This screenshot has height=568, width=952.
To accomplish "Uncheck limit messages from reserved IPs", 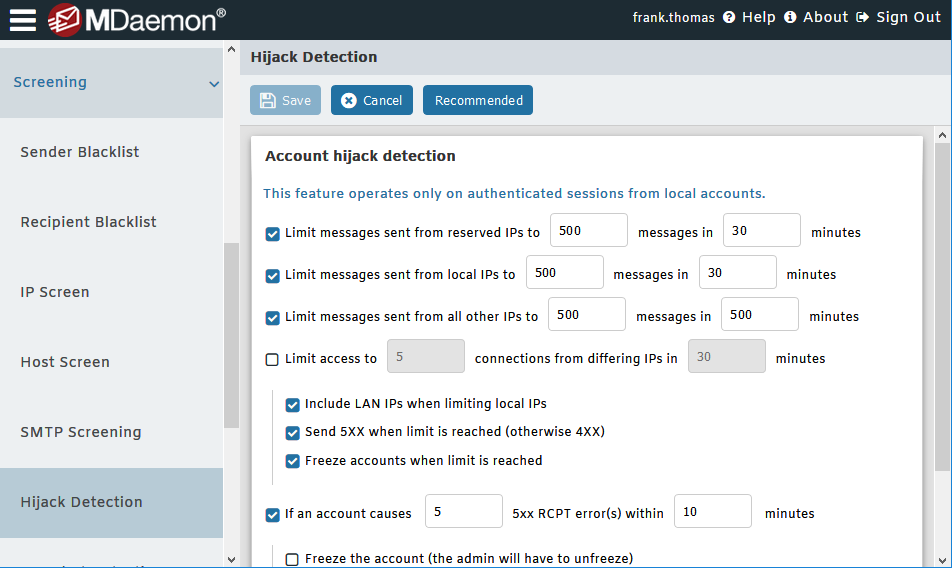I will click(x=272, y=233).
